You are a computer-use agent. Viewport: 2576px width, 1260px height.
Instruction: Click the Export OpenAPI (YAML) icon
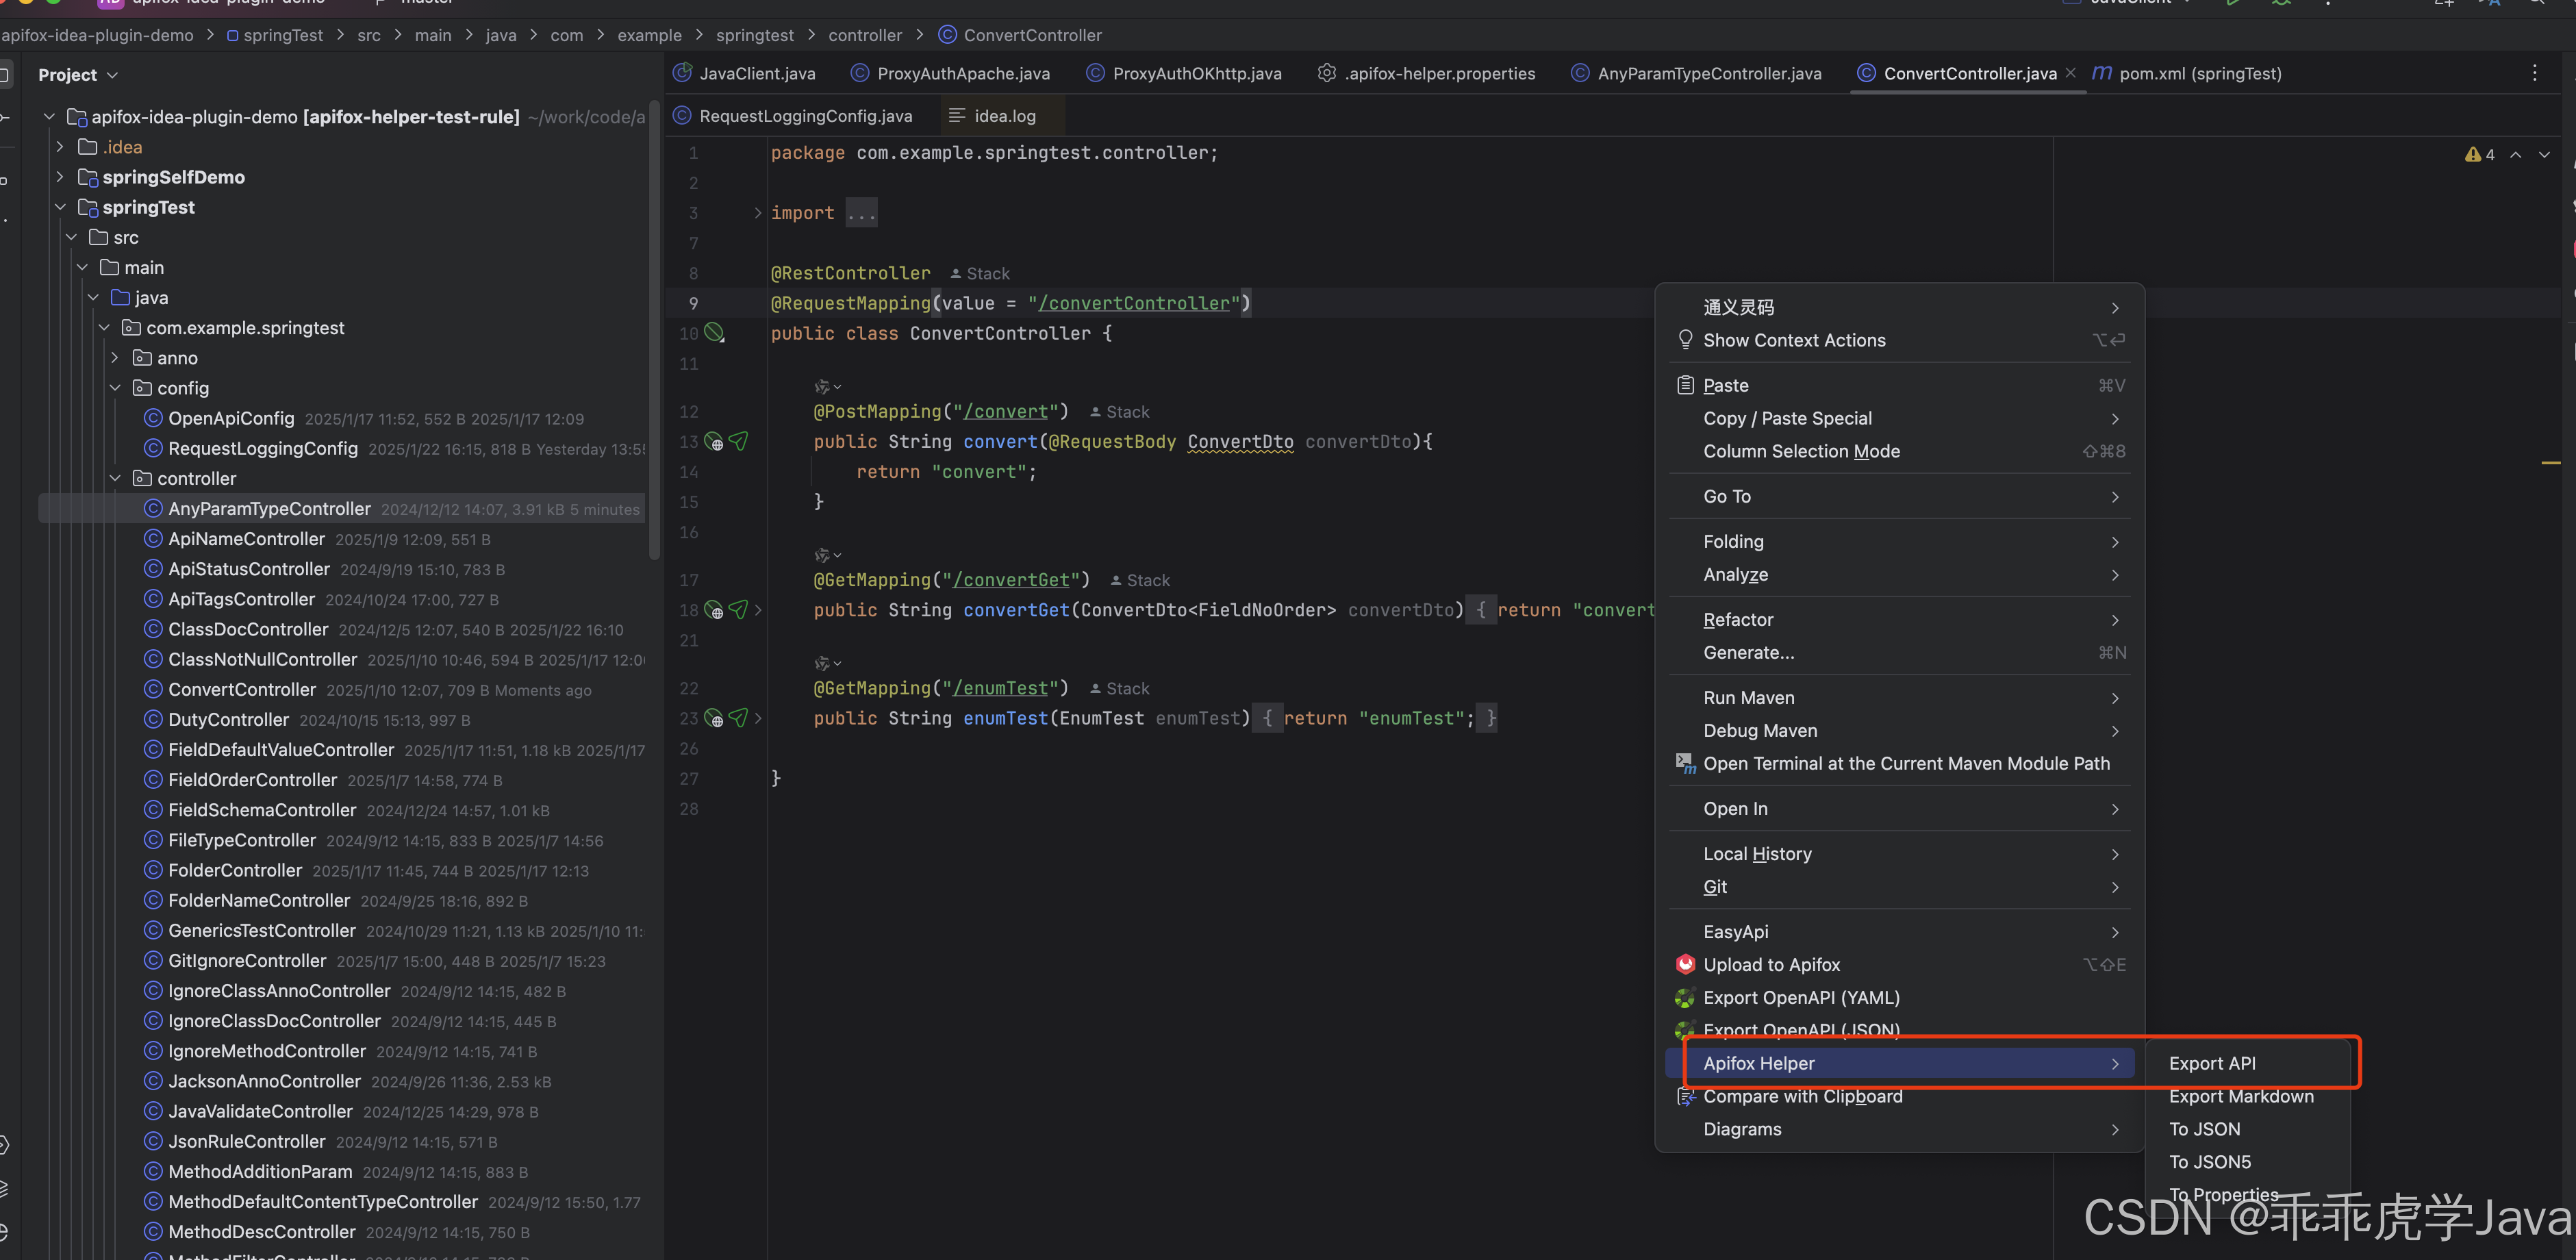pyautogui.click(x=1685, y=997)
